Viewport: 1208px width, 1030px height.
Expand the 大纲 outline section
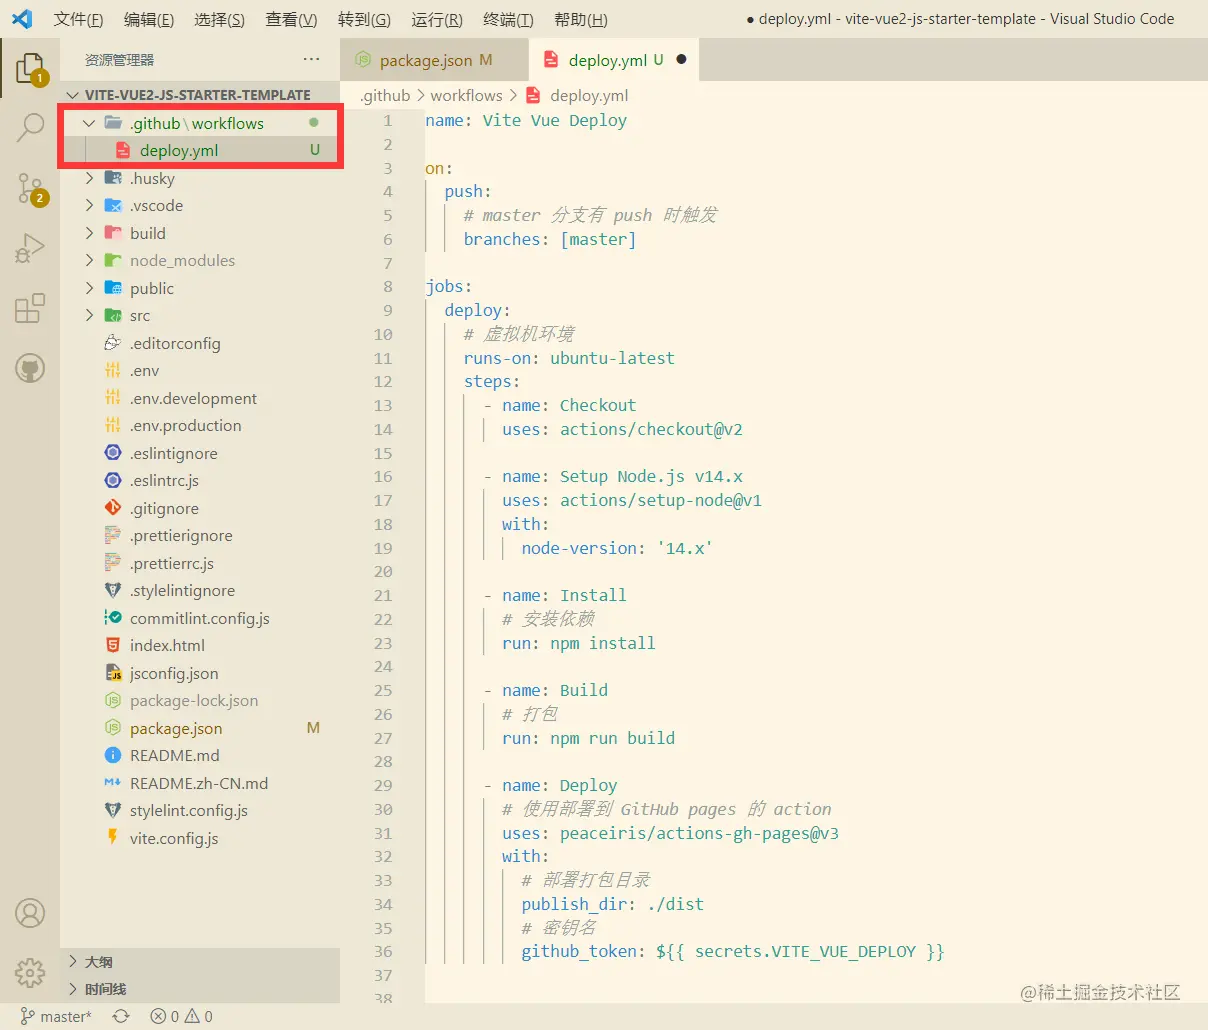click(200, 962)
